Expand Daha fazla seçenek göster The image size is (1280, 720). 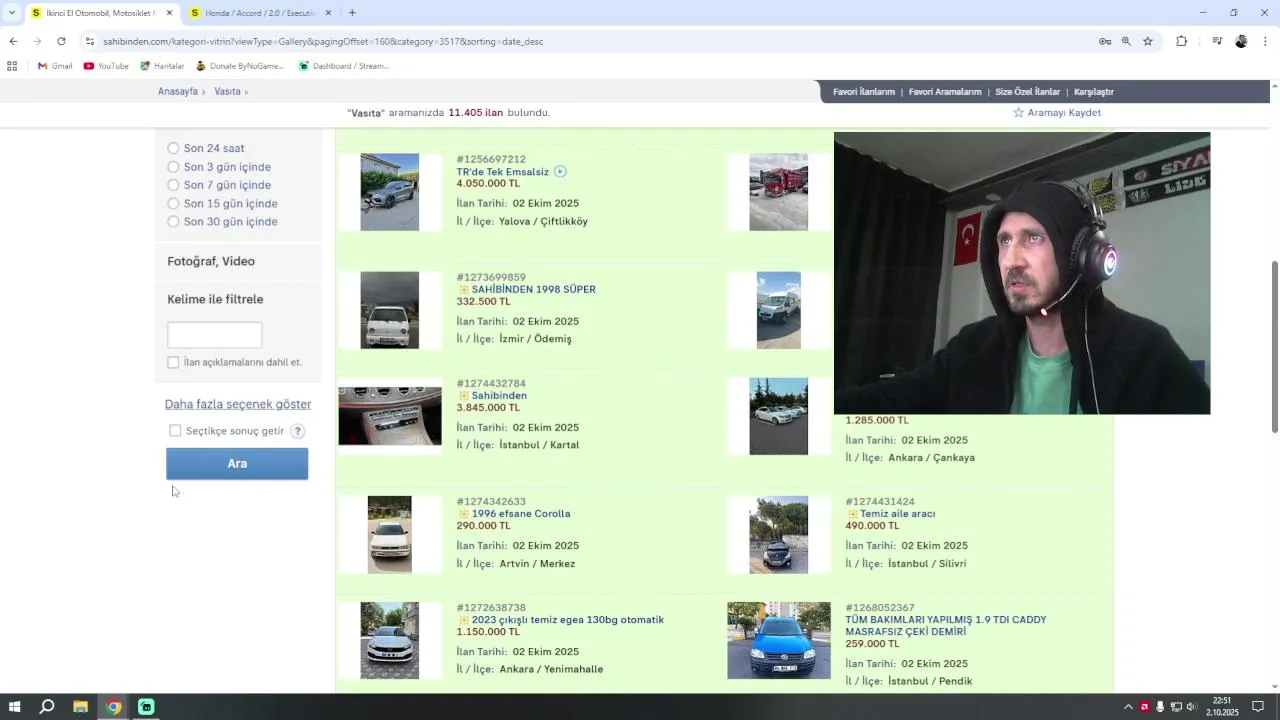(x=238, y=404)
